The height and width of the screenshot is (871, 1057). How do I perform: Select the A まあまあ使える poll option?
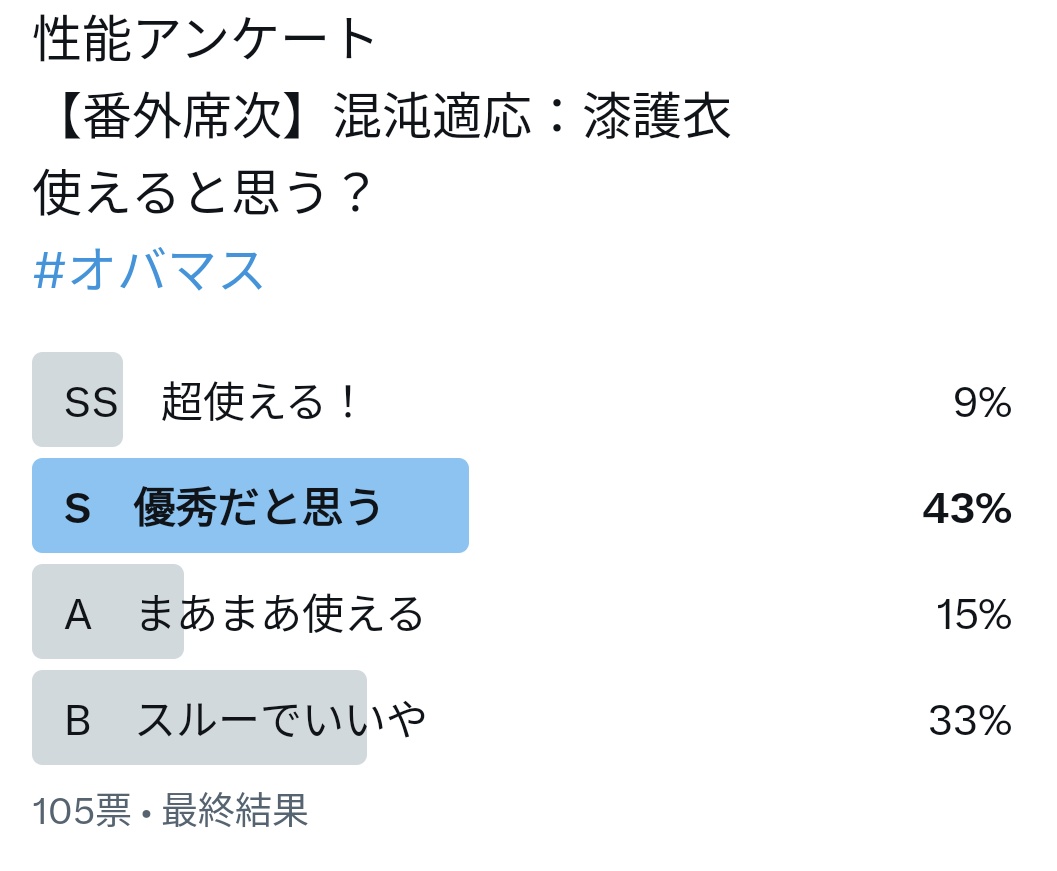coord(522,611)
